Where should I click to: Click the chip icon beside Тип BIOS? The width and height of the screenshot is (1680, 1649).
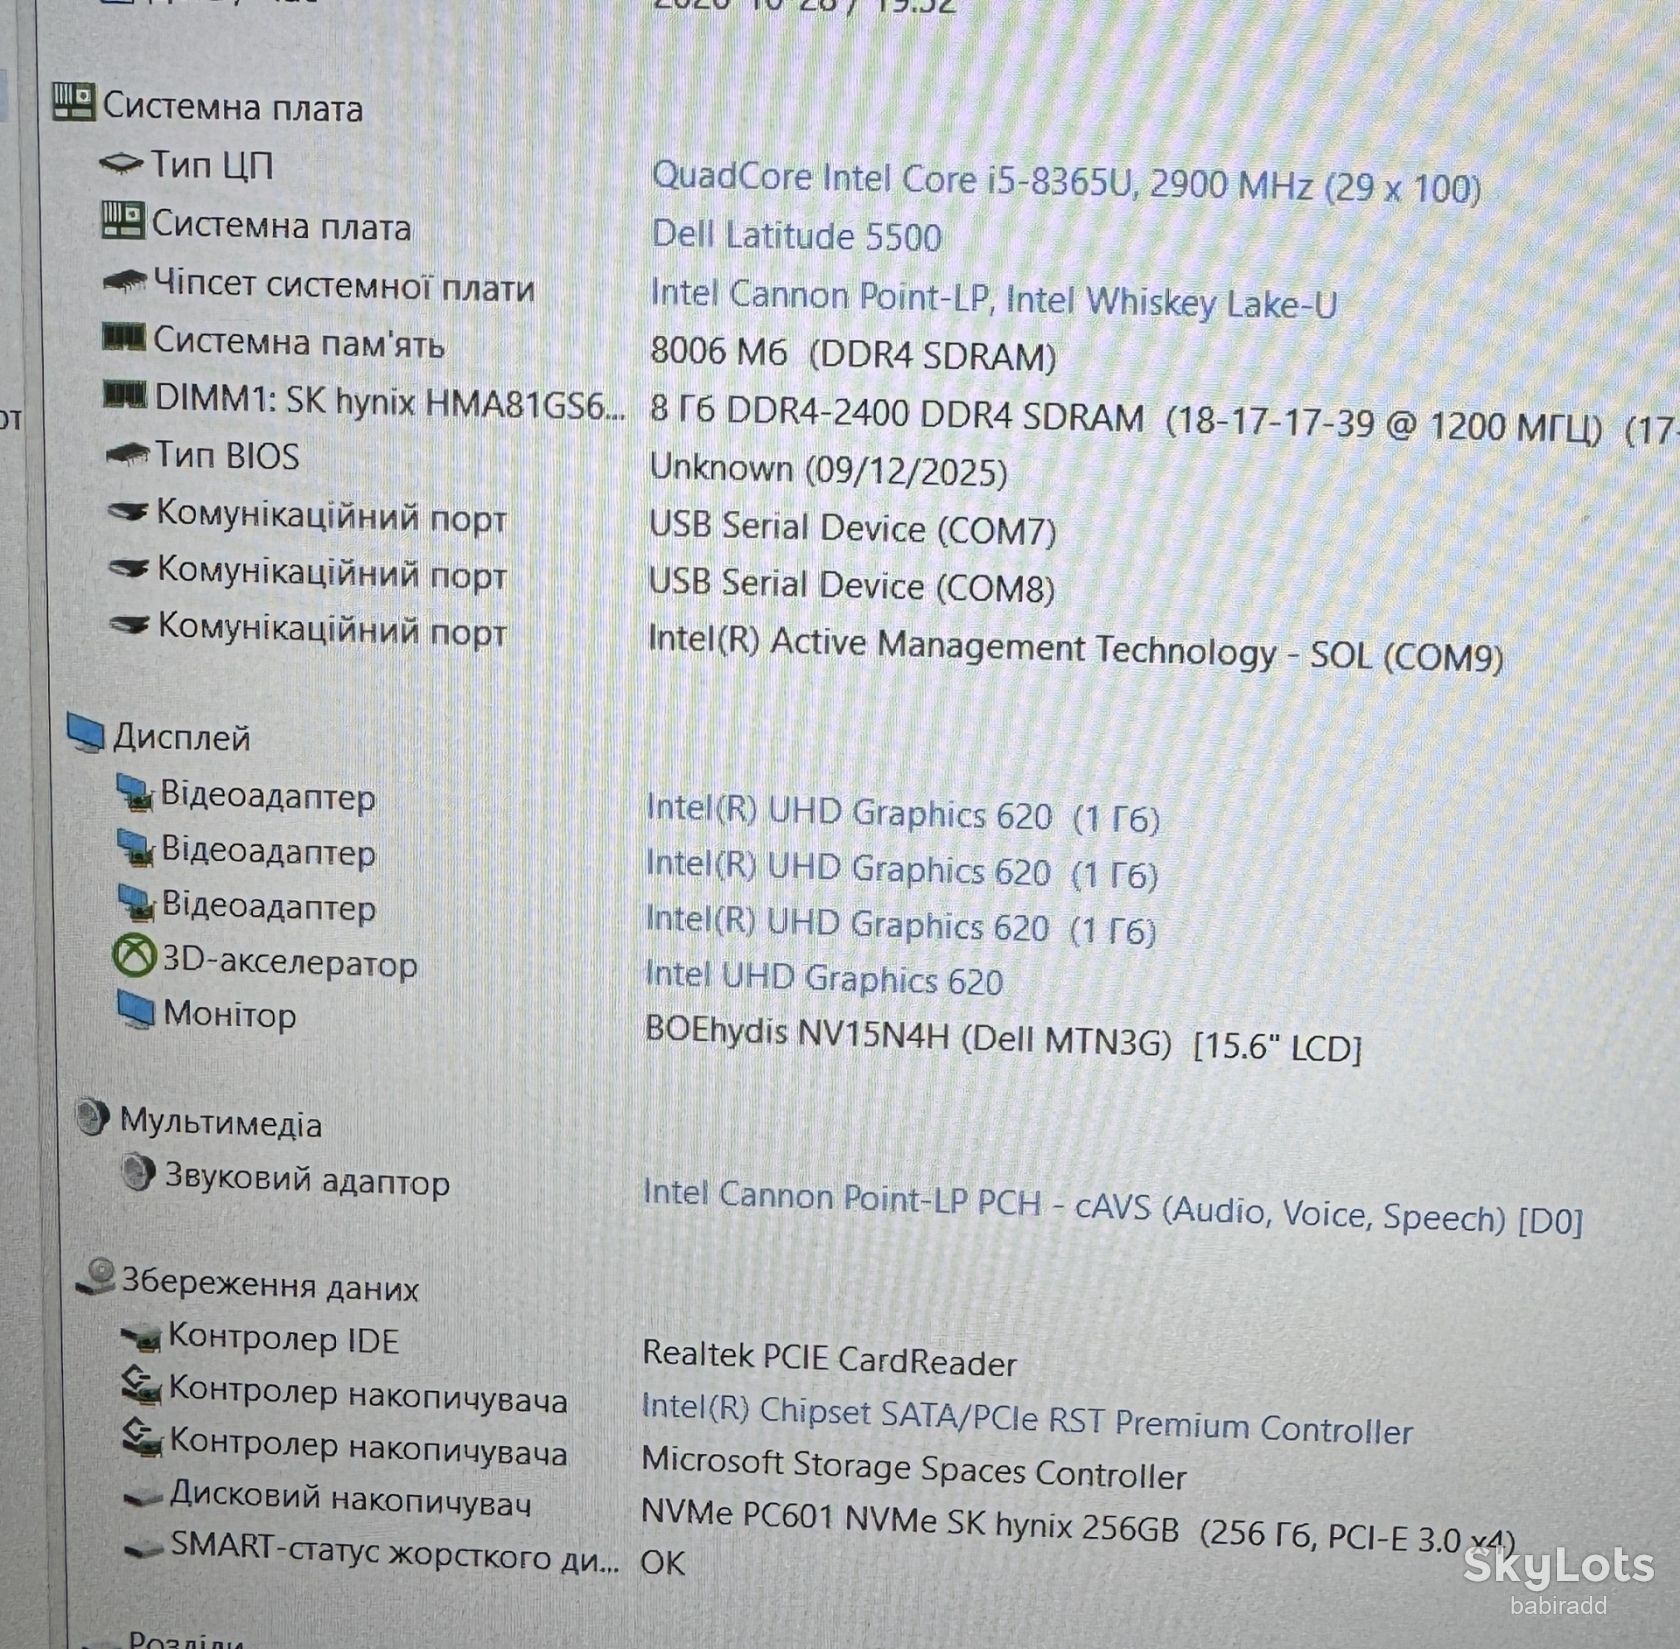tap(128, 454)
